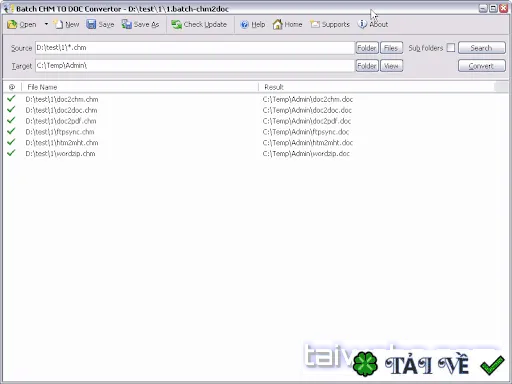The width and height of the screenshot is (512, 384).
Task: Show the About information dialog
Action: (x=373, y=24)
